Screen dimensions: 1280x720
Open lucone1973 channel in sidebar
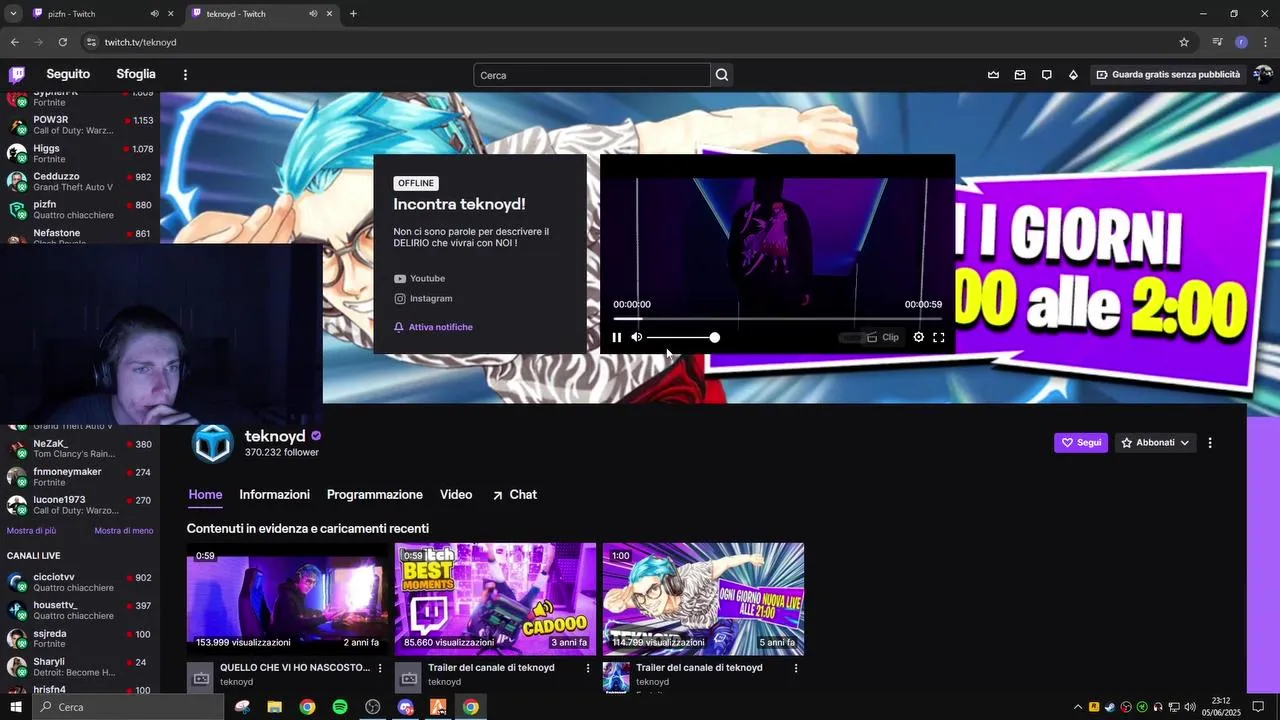tap(80, 504)
